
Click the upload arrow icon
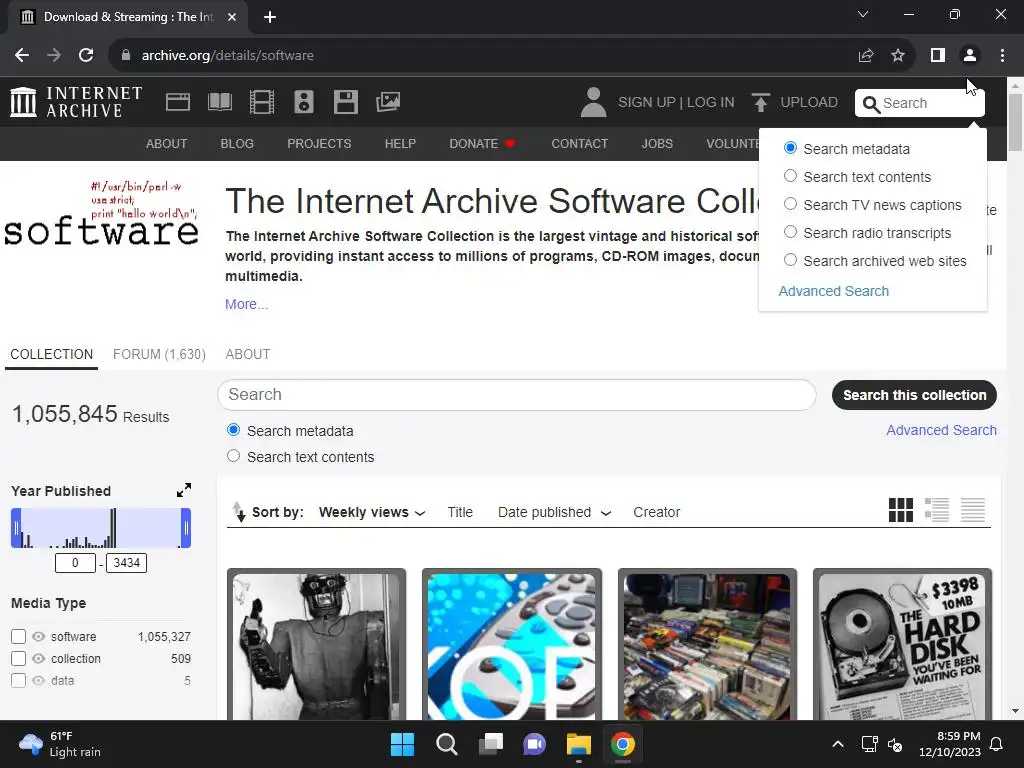tap(760, 103)
